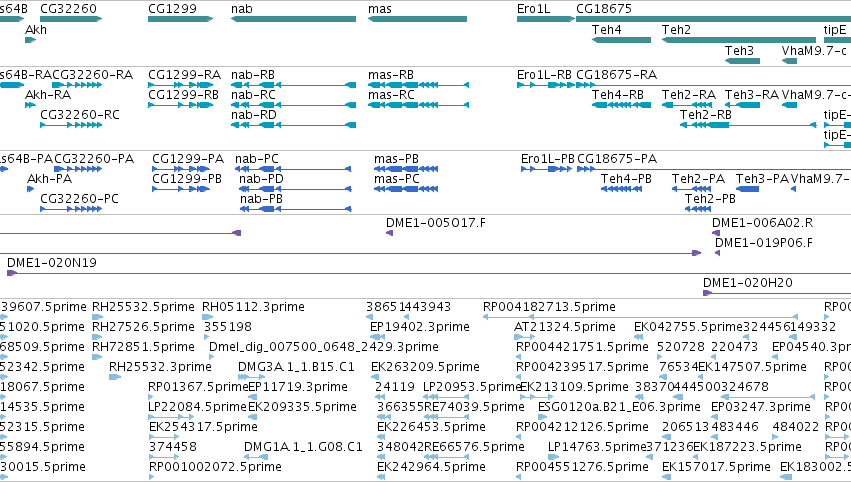Click EST RH72851.5prime
The width and height of the screenshot is (851, 482).
pos(97,357)
